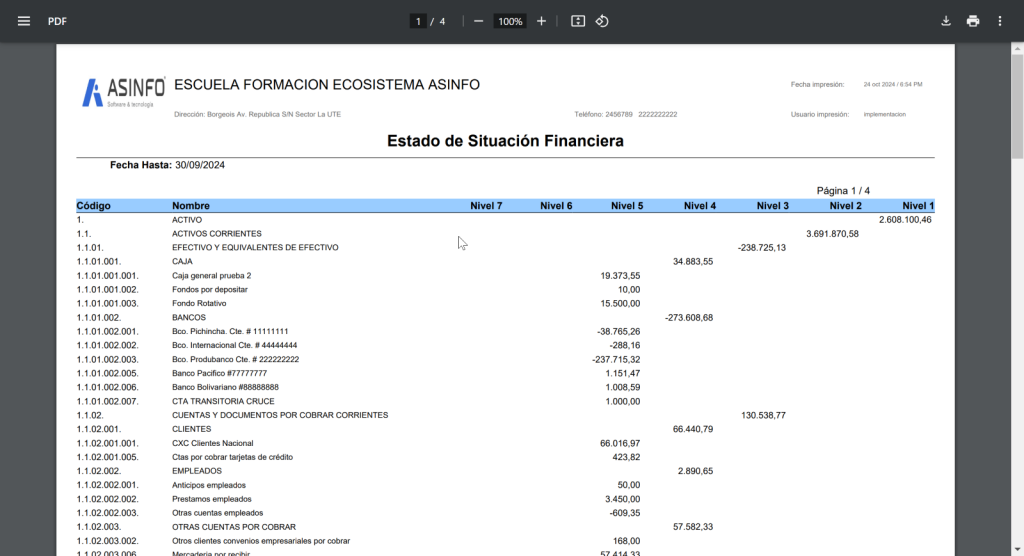Click 'OTRAS CUENTAS POR COBRAR' row

point(234,527)
